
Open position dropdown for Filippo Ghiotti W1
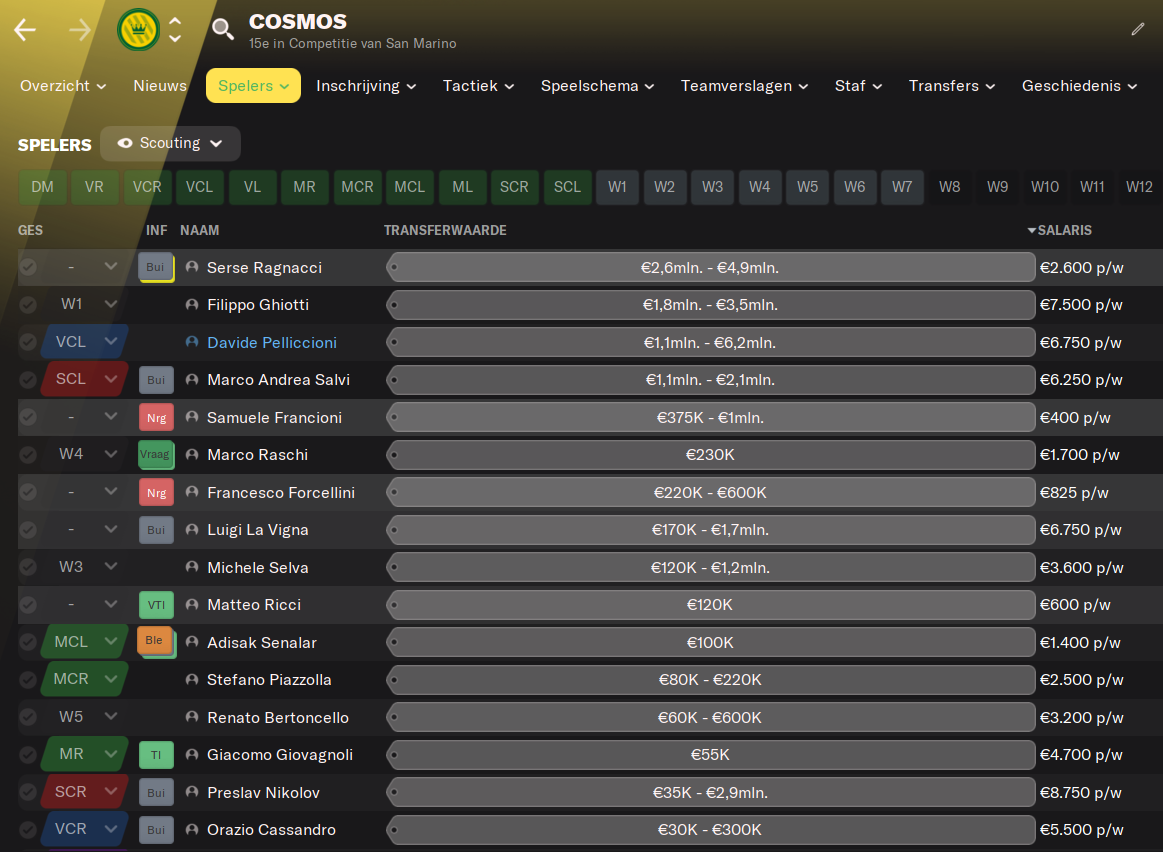tap(111, 303)
